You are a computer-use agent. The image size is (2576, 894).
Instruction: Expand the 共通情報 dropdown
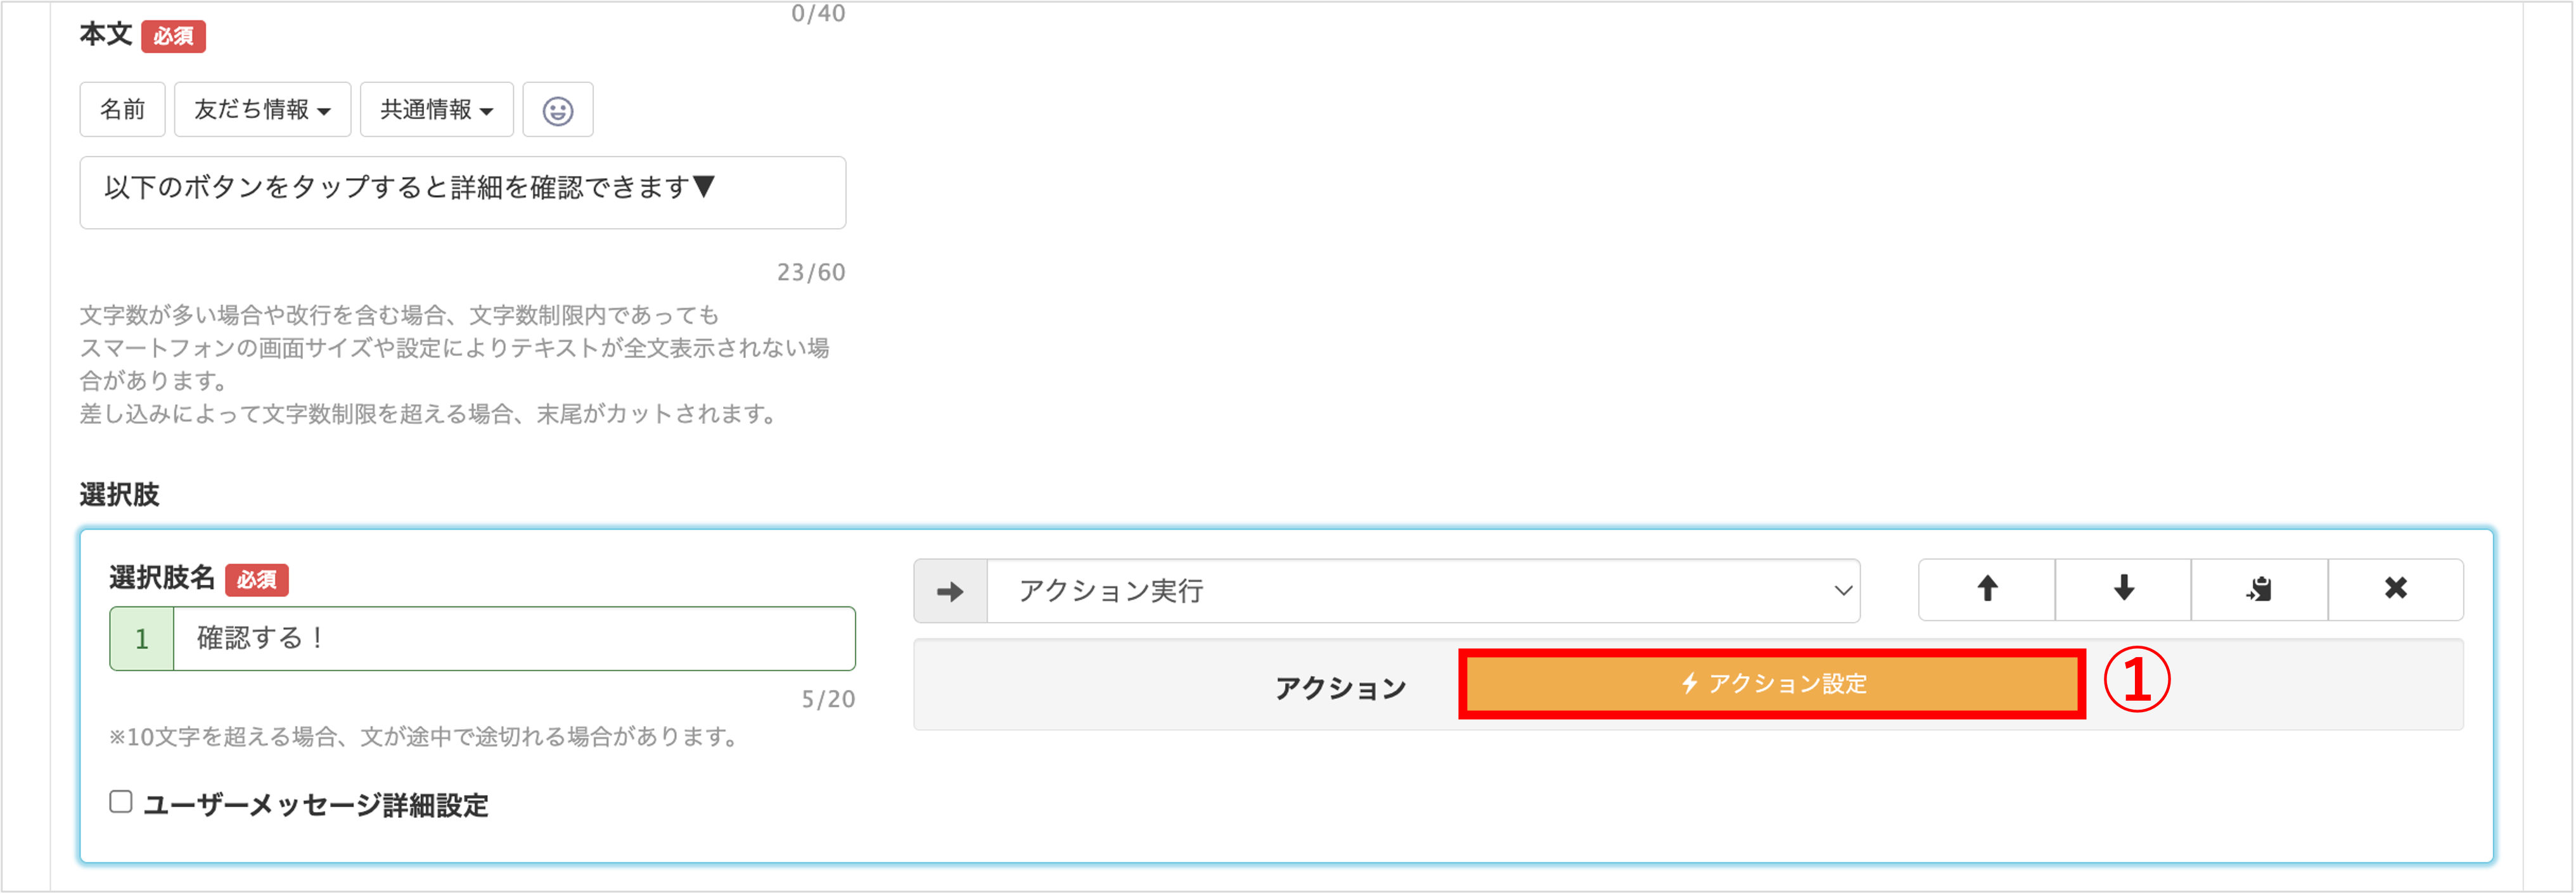436,110
